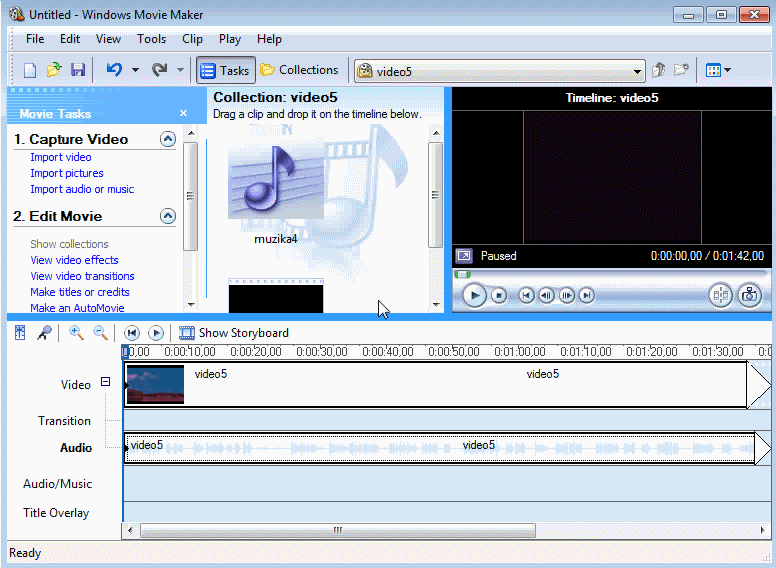Create a new collection folder icon
The height and width of the screenshot is (568, 776).
(681, 70)
